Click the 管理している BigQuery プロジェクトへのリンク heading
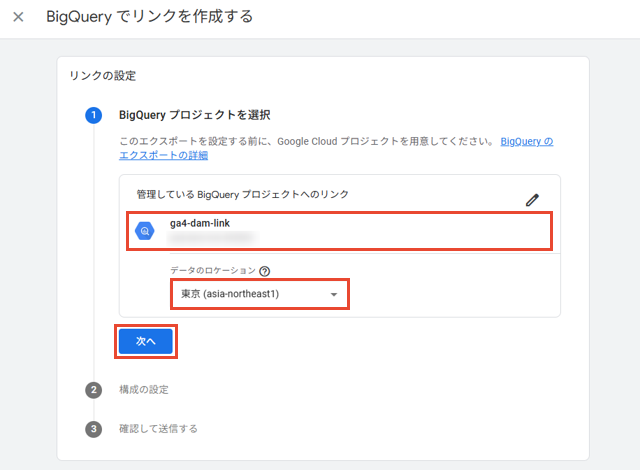This screenshot has width=640, height=470. [x=242, y=194]
